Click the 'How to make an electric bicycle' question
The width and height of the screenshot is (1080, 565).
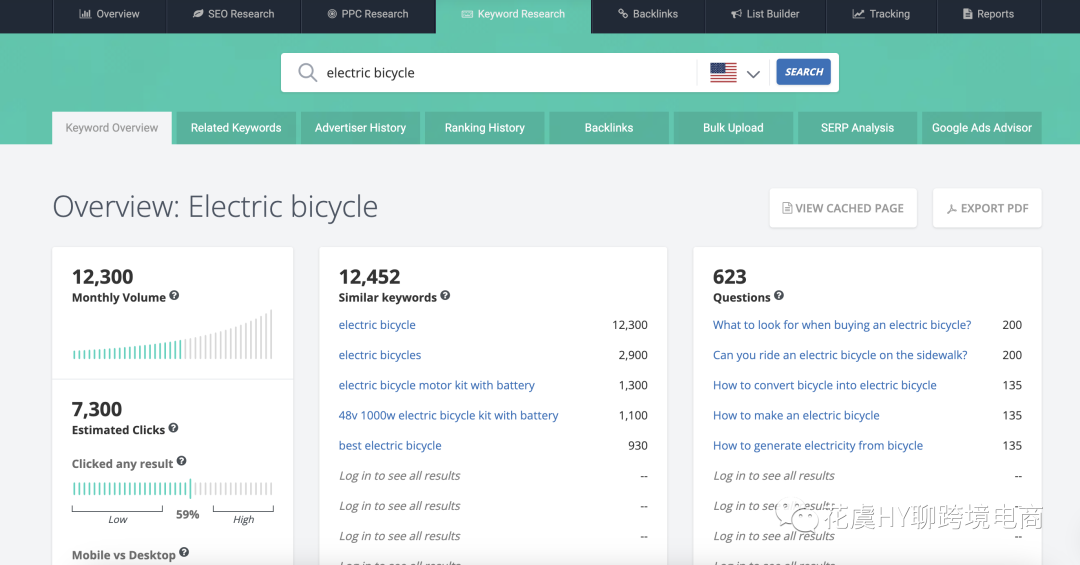tap(796, 416)
